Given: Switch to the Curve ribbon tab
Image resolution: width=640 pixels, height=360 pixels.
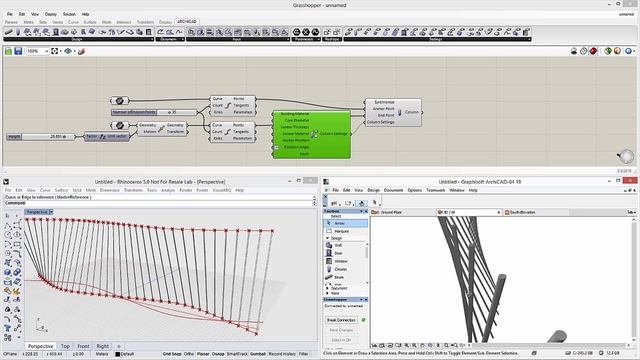Looking at the screenshot, I should coord(73,22).
